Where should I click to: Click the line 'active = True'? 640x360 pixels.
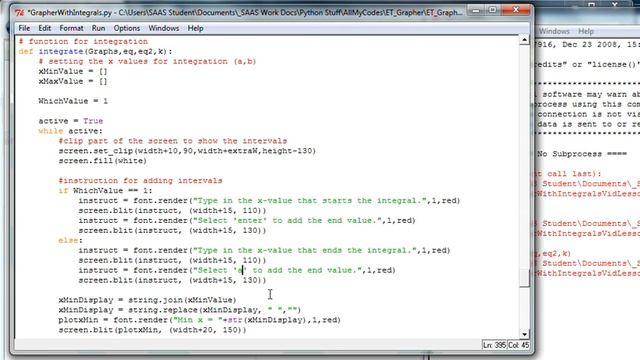(x=71, y=121)
